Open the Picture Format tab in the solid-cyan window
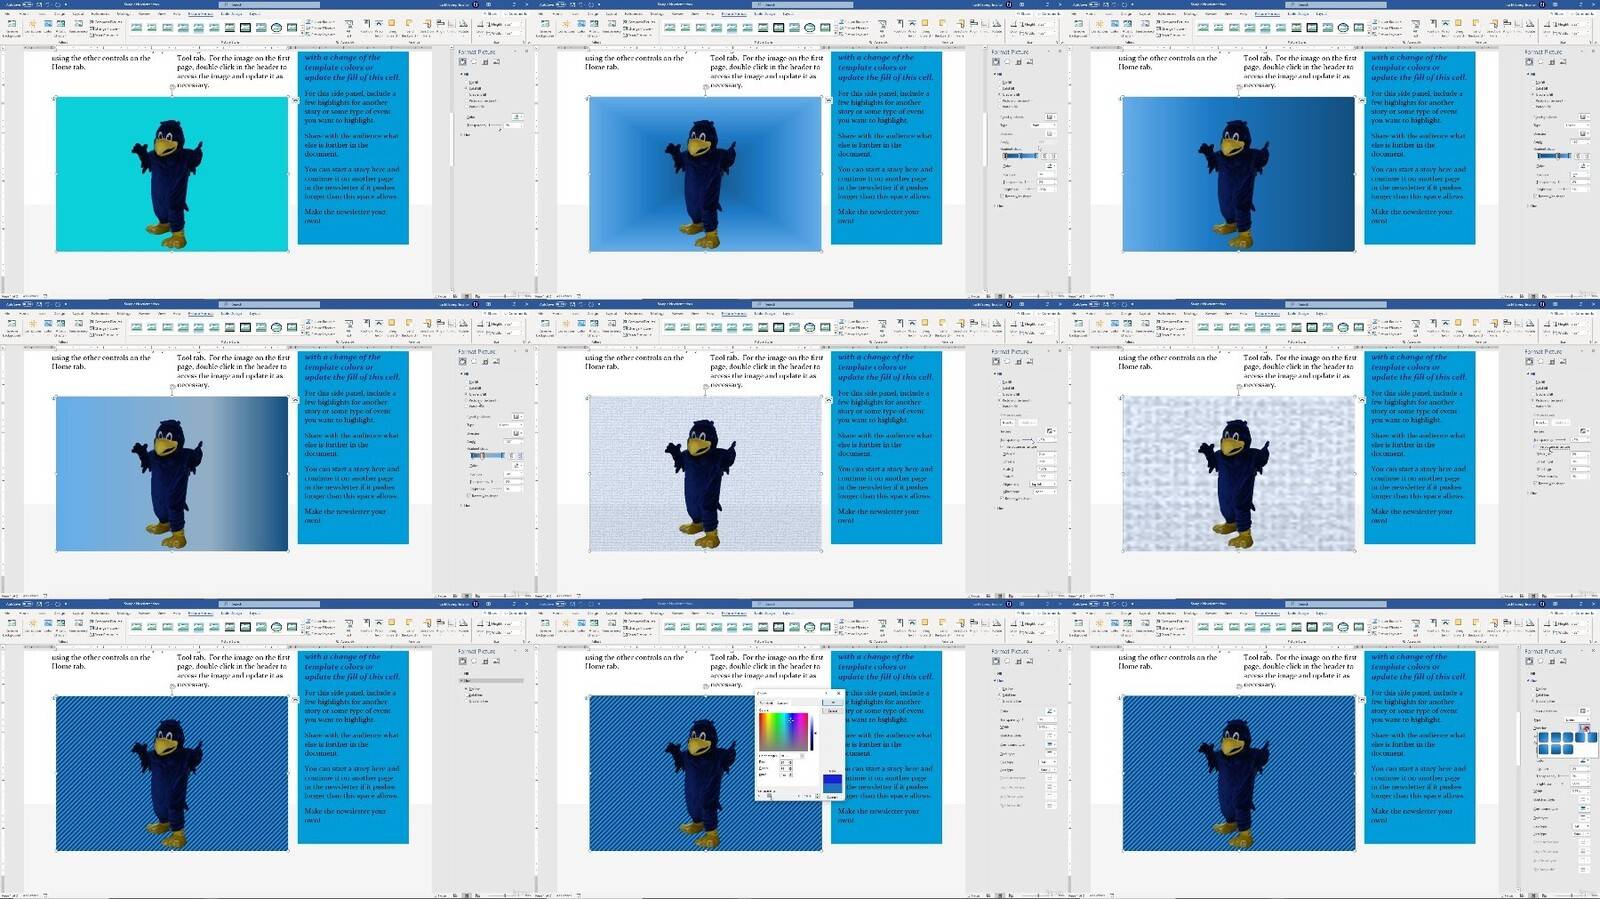 (x=200, y=14)
